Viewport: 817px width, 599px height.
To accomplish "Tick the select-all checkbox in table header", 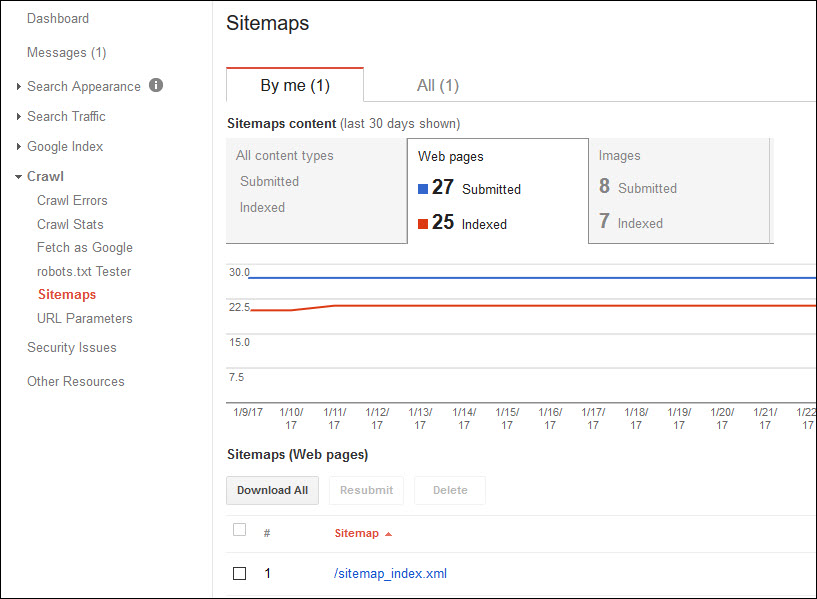I will click(239, 530).
